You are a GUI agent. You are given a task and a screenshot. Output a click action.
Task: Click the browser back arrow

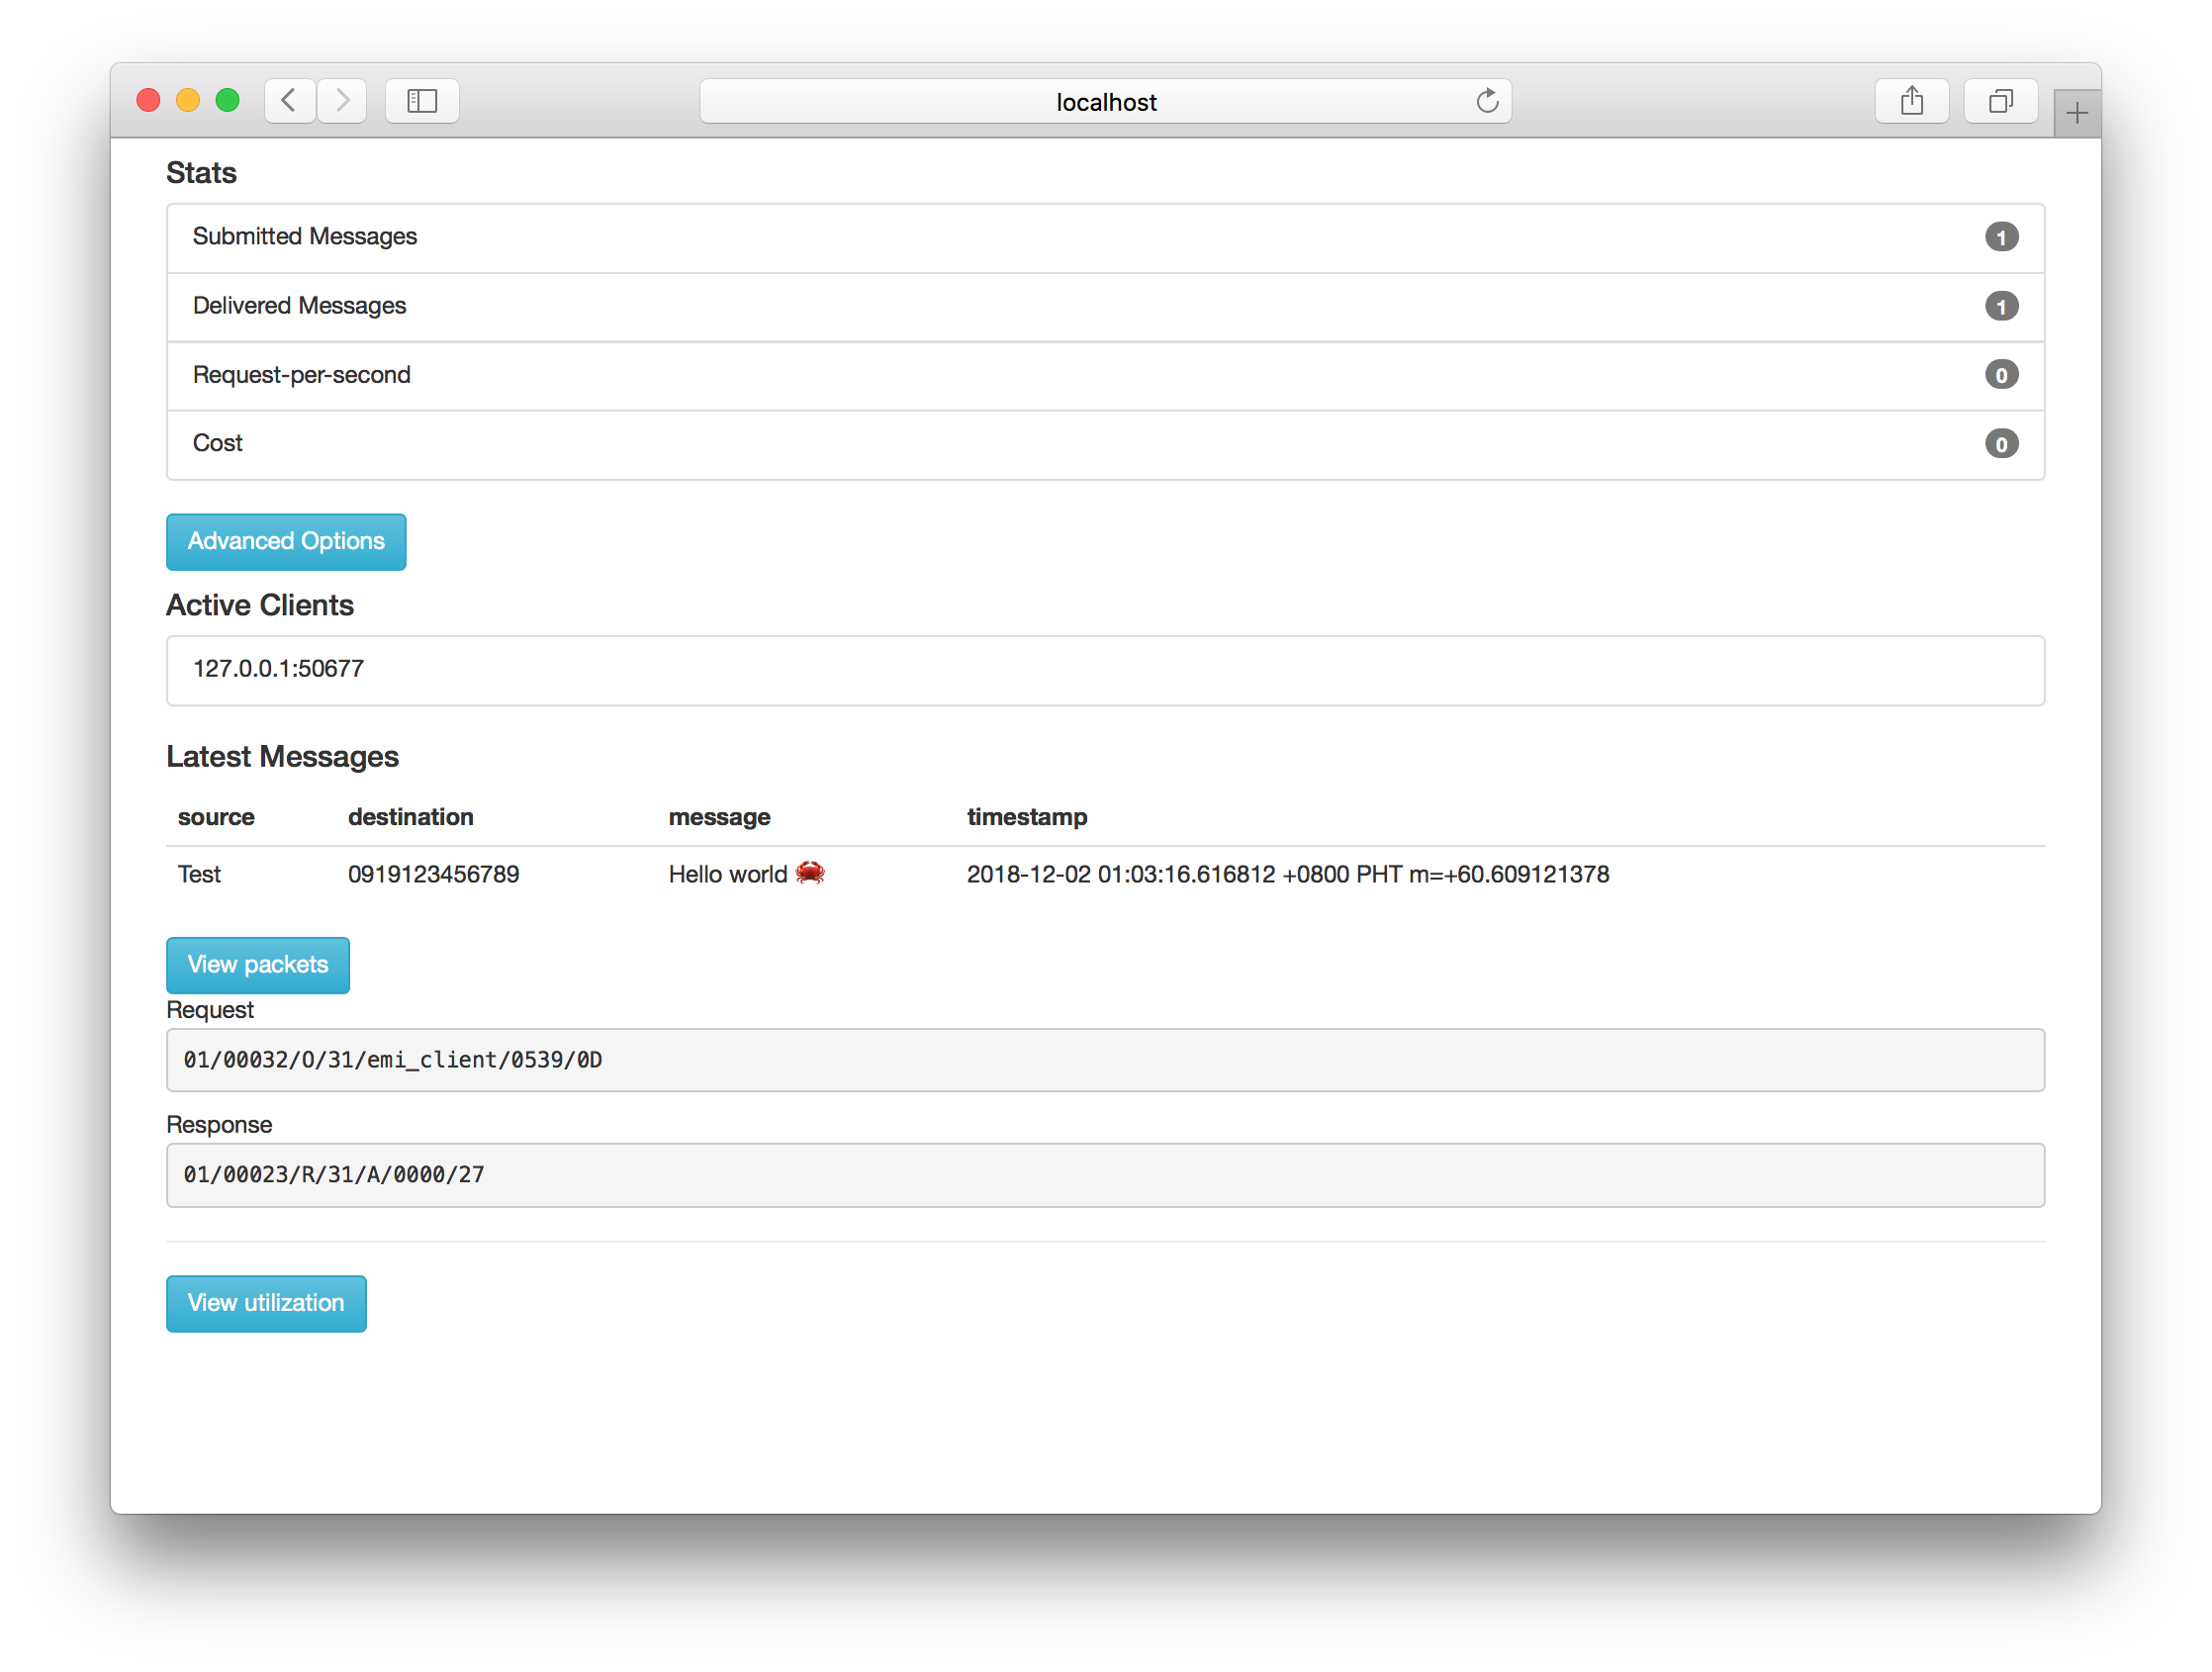[289, 101]
